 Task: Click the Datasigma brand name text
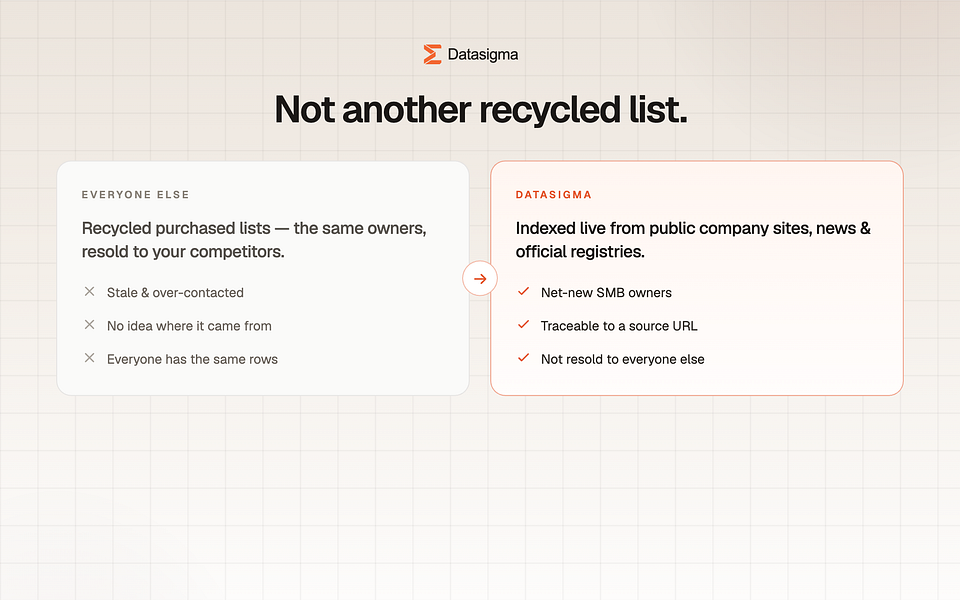point(482,54)
